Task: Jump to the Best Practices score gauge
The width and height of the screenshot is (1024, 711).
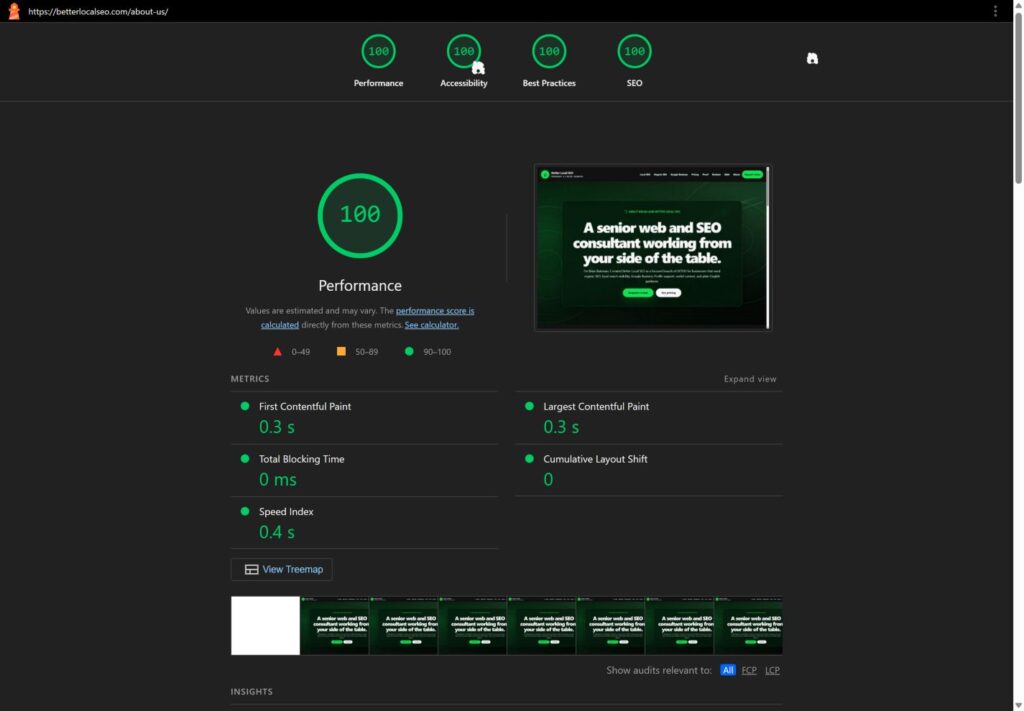Action: (x=549, y=60)
